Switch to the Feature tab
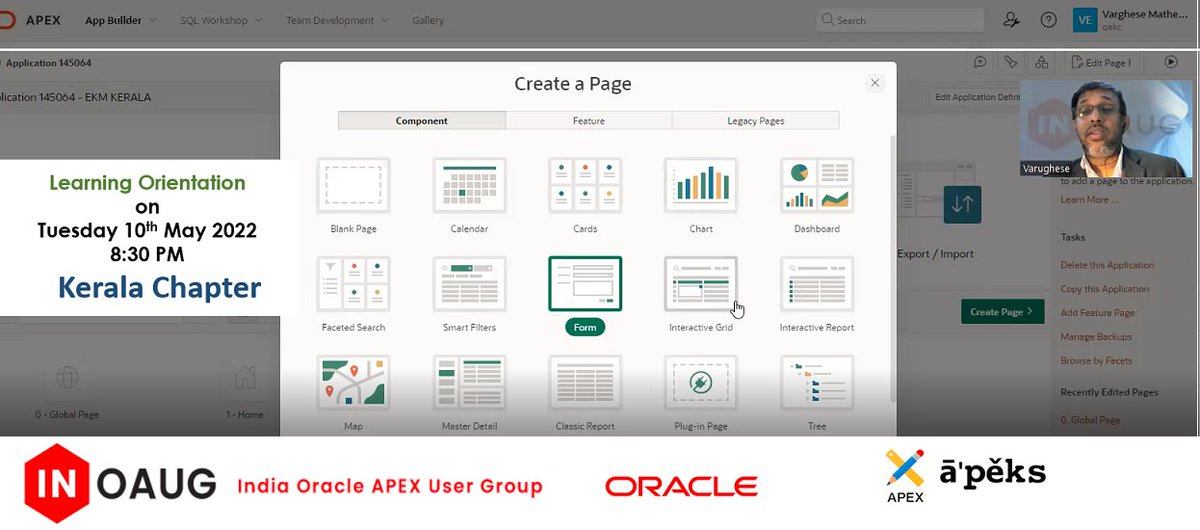The width and height of the screenshot is (1200, 530). pyautogui.click(x=589, y=121)
